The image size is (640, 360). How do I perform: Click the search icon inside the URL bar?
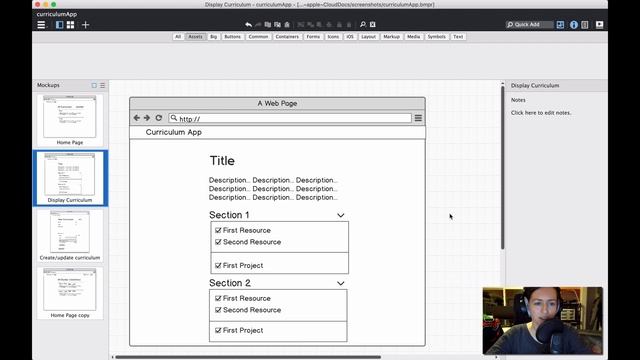(174, 118)
